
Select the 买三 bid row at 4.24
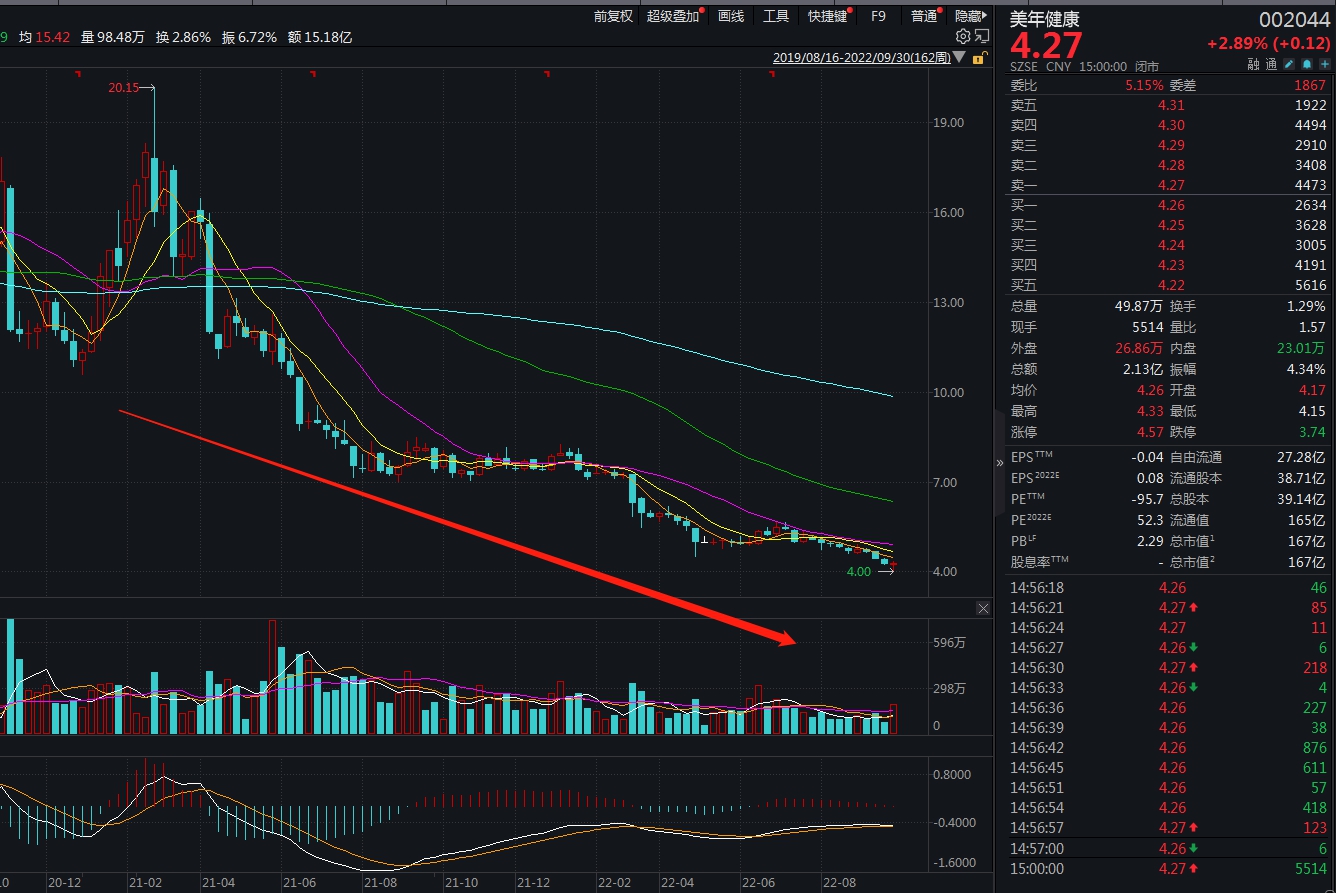(x=1168, y=245)
